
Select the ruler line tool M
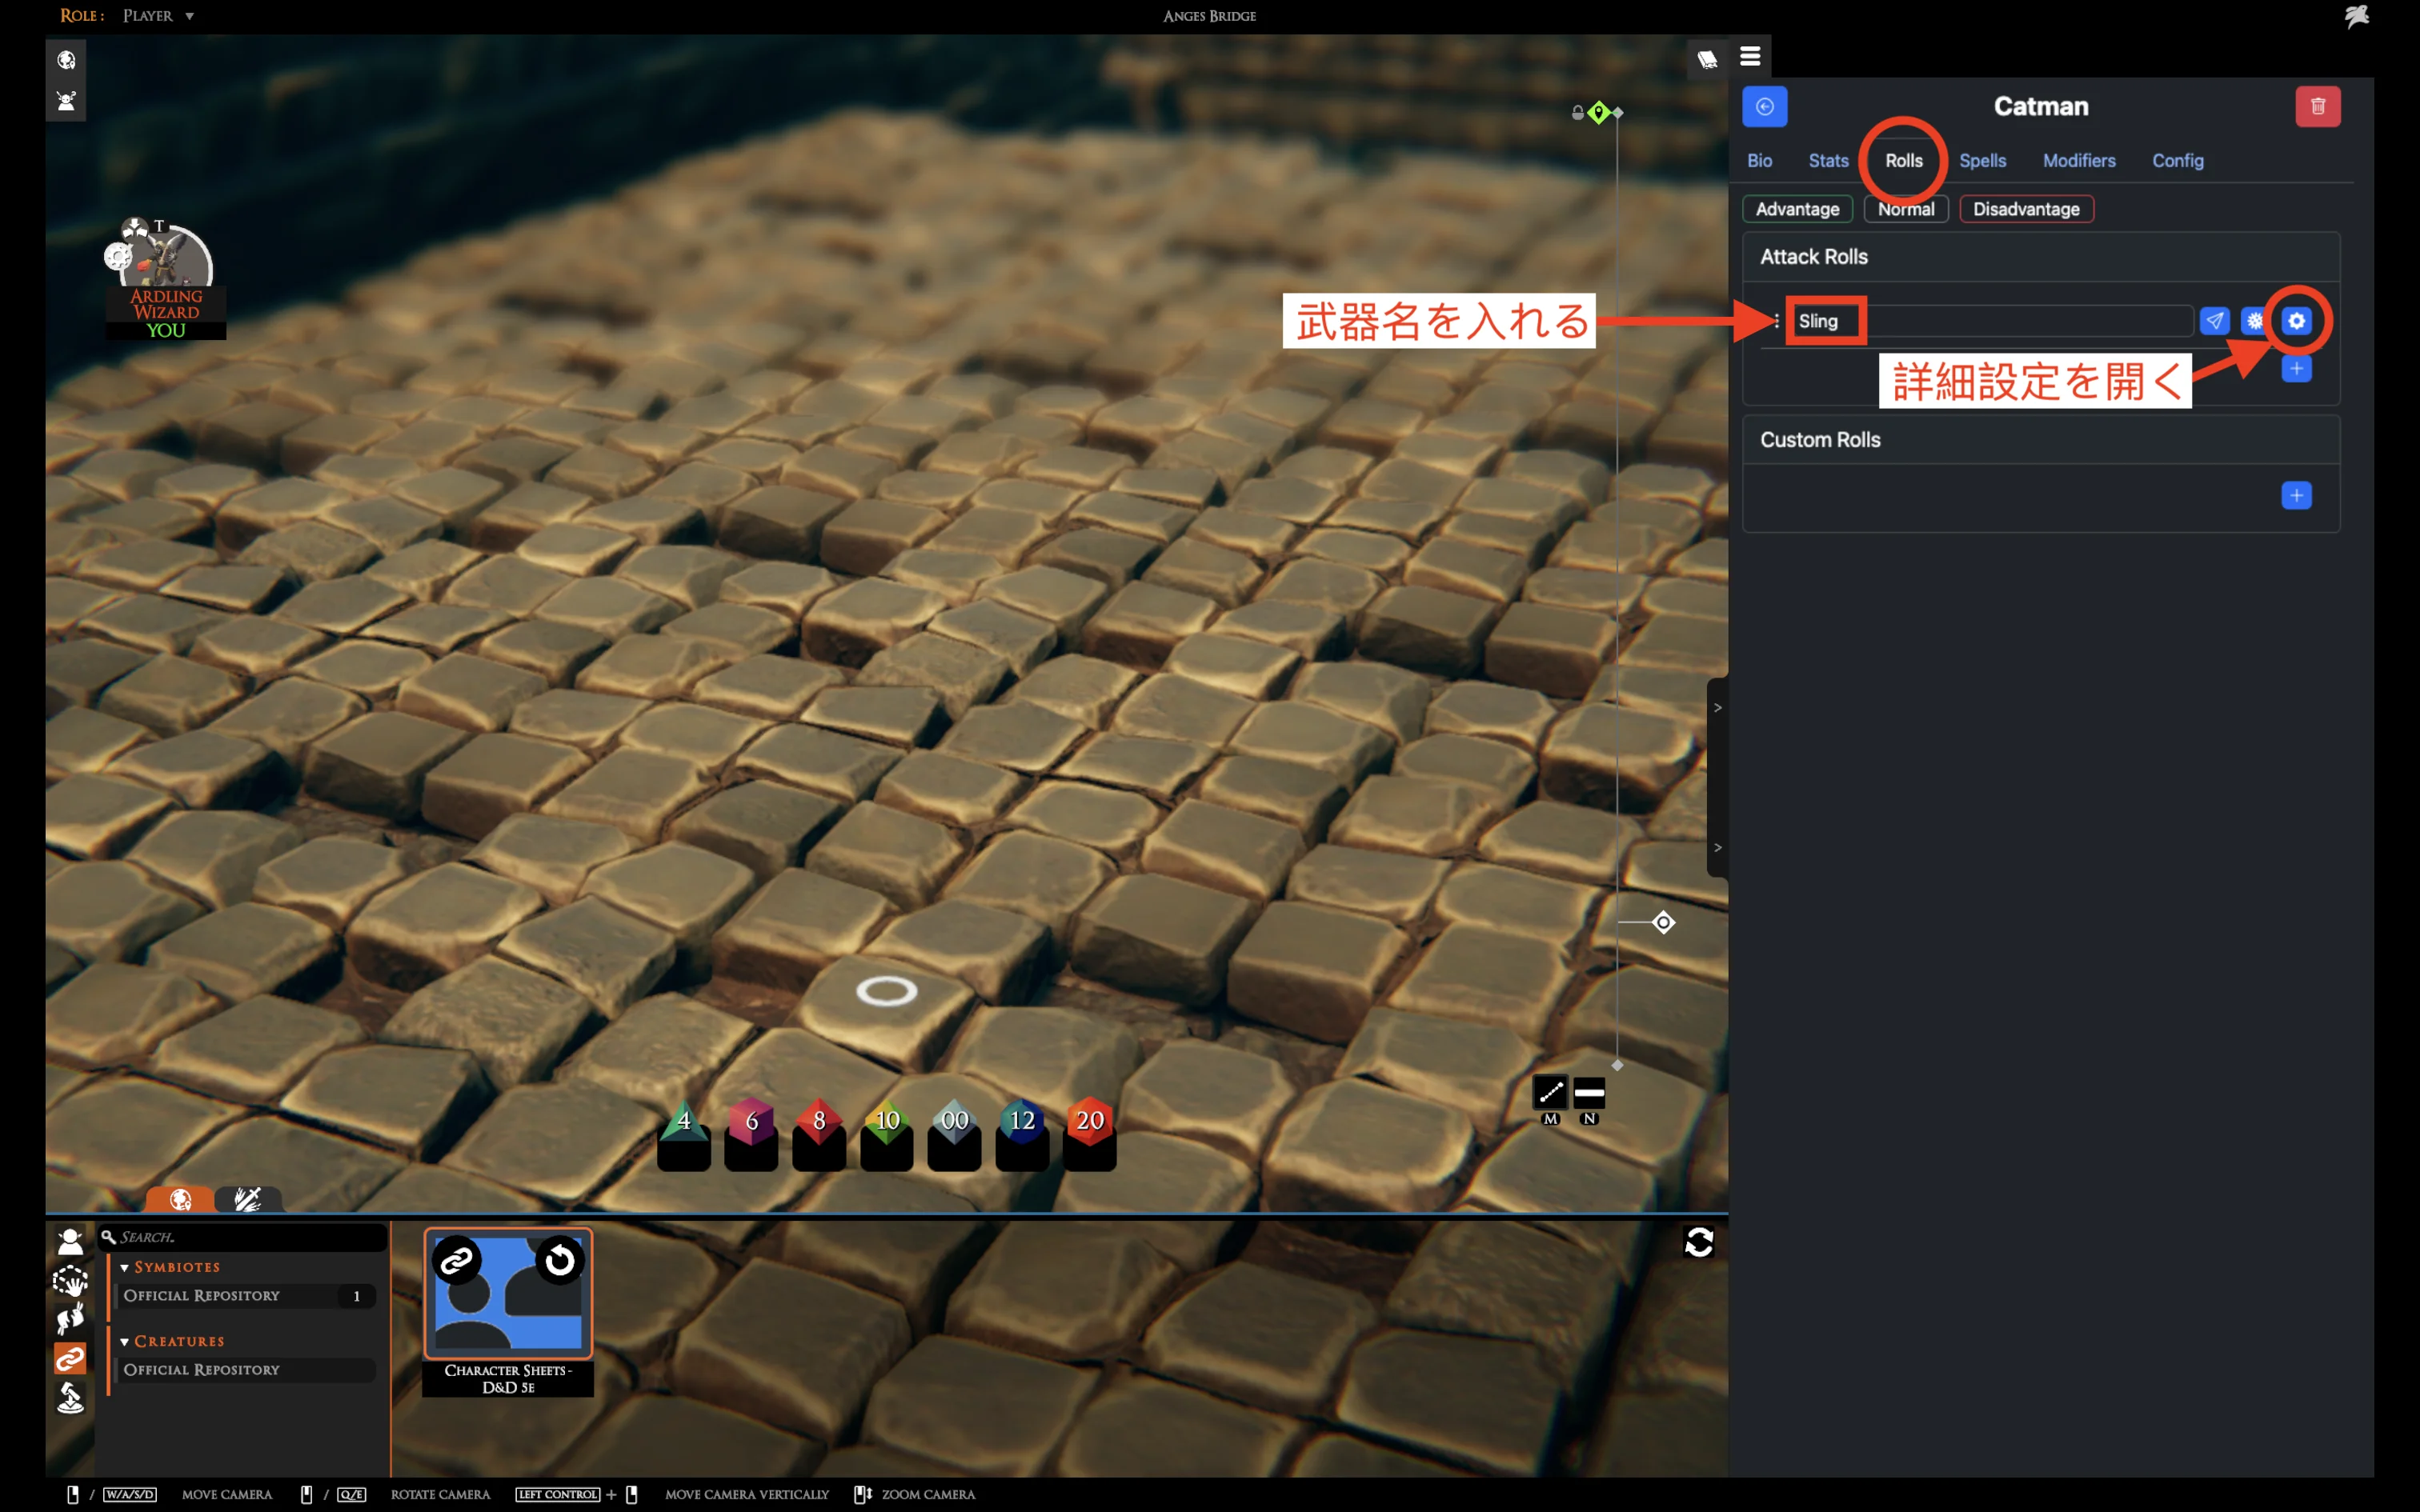[1550, 1093]
